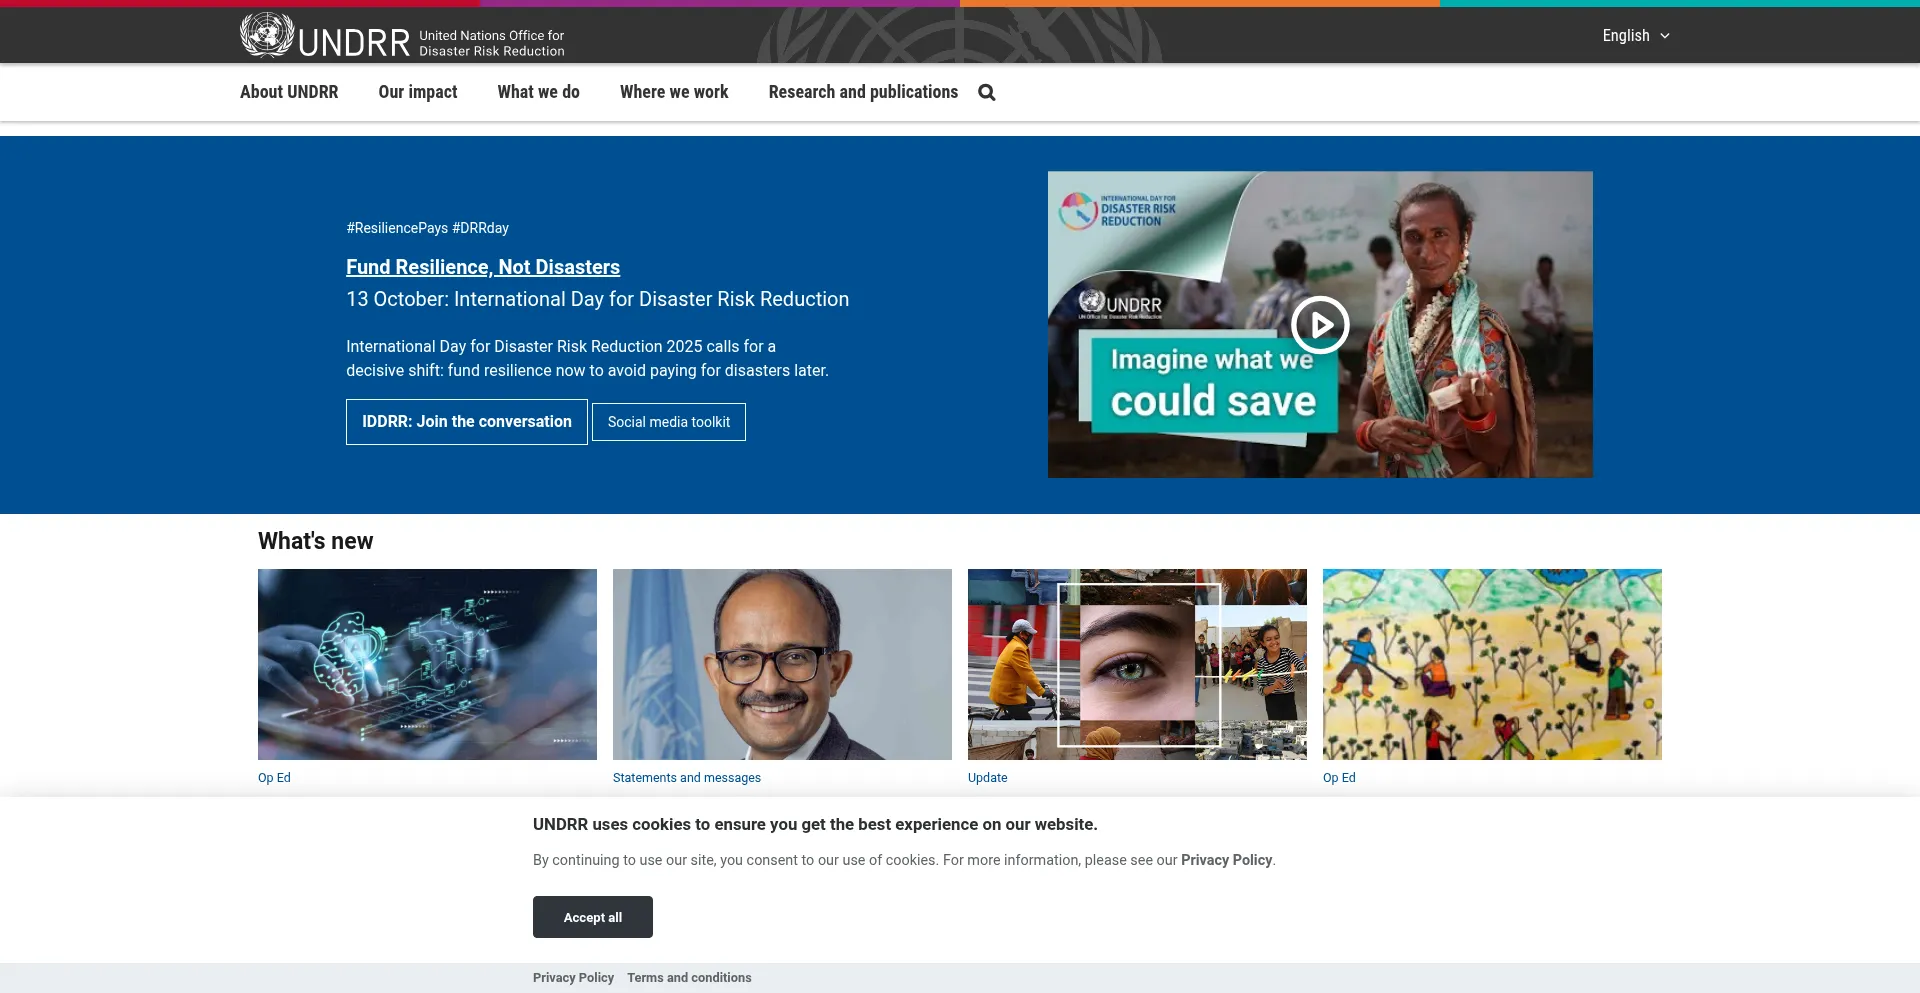Open the man with glasses portrait thumbnail
1920x993 pixels.
click(781, 664)
